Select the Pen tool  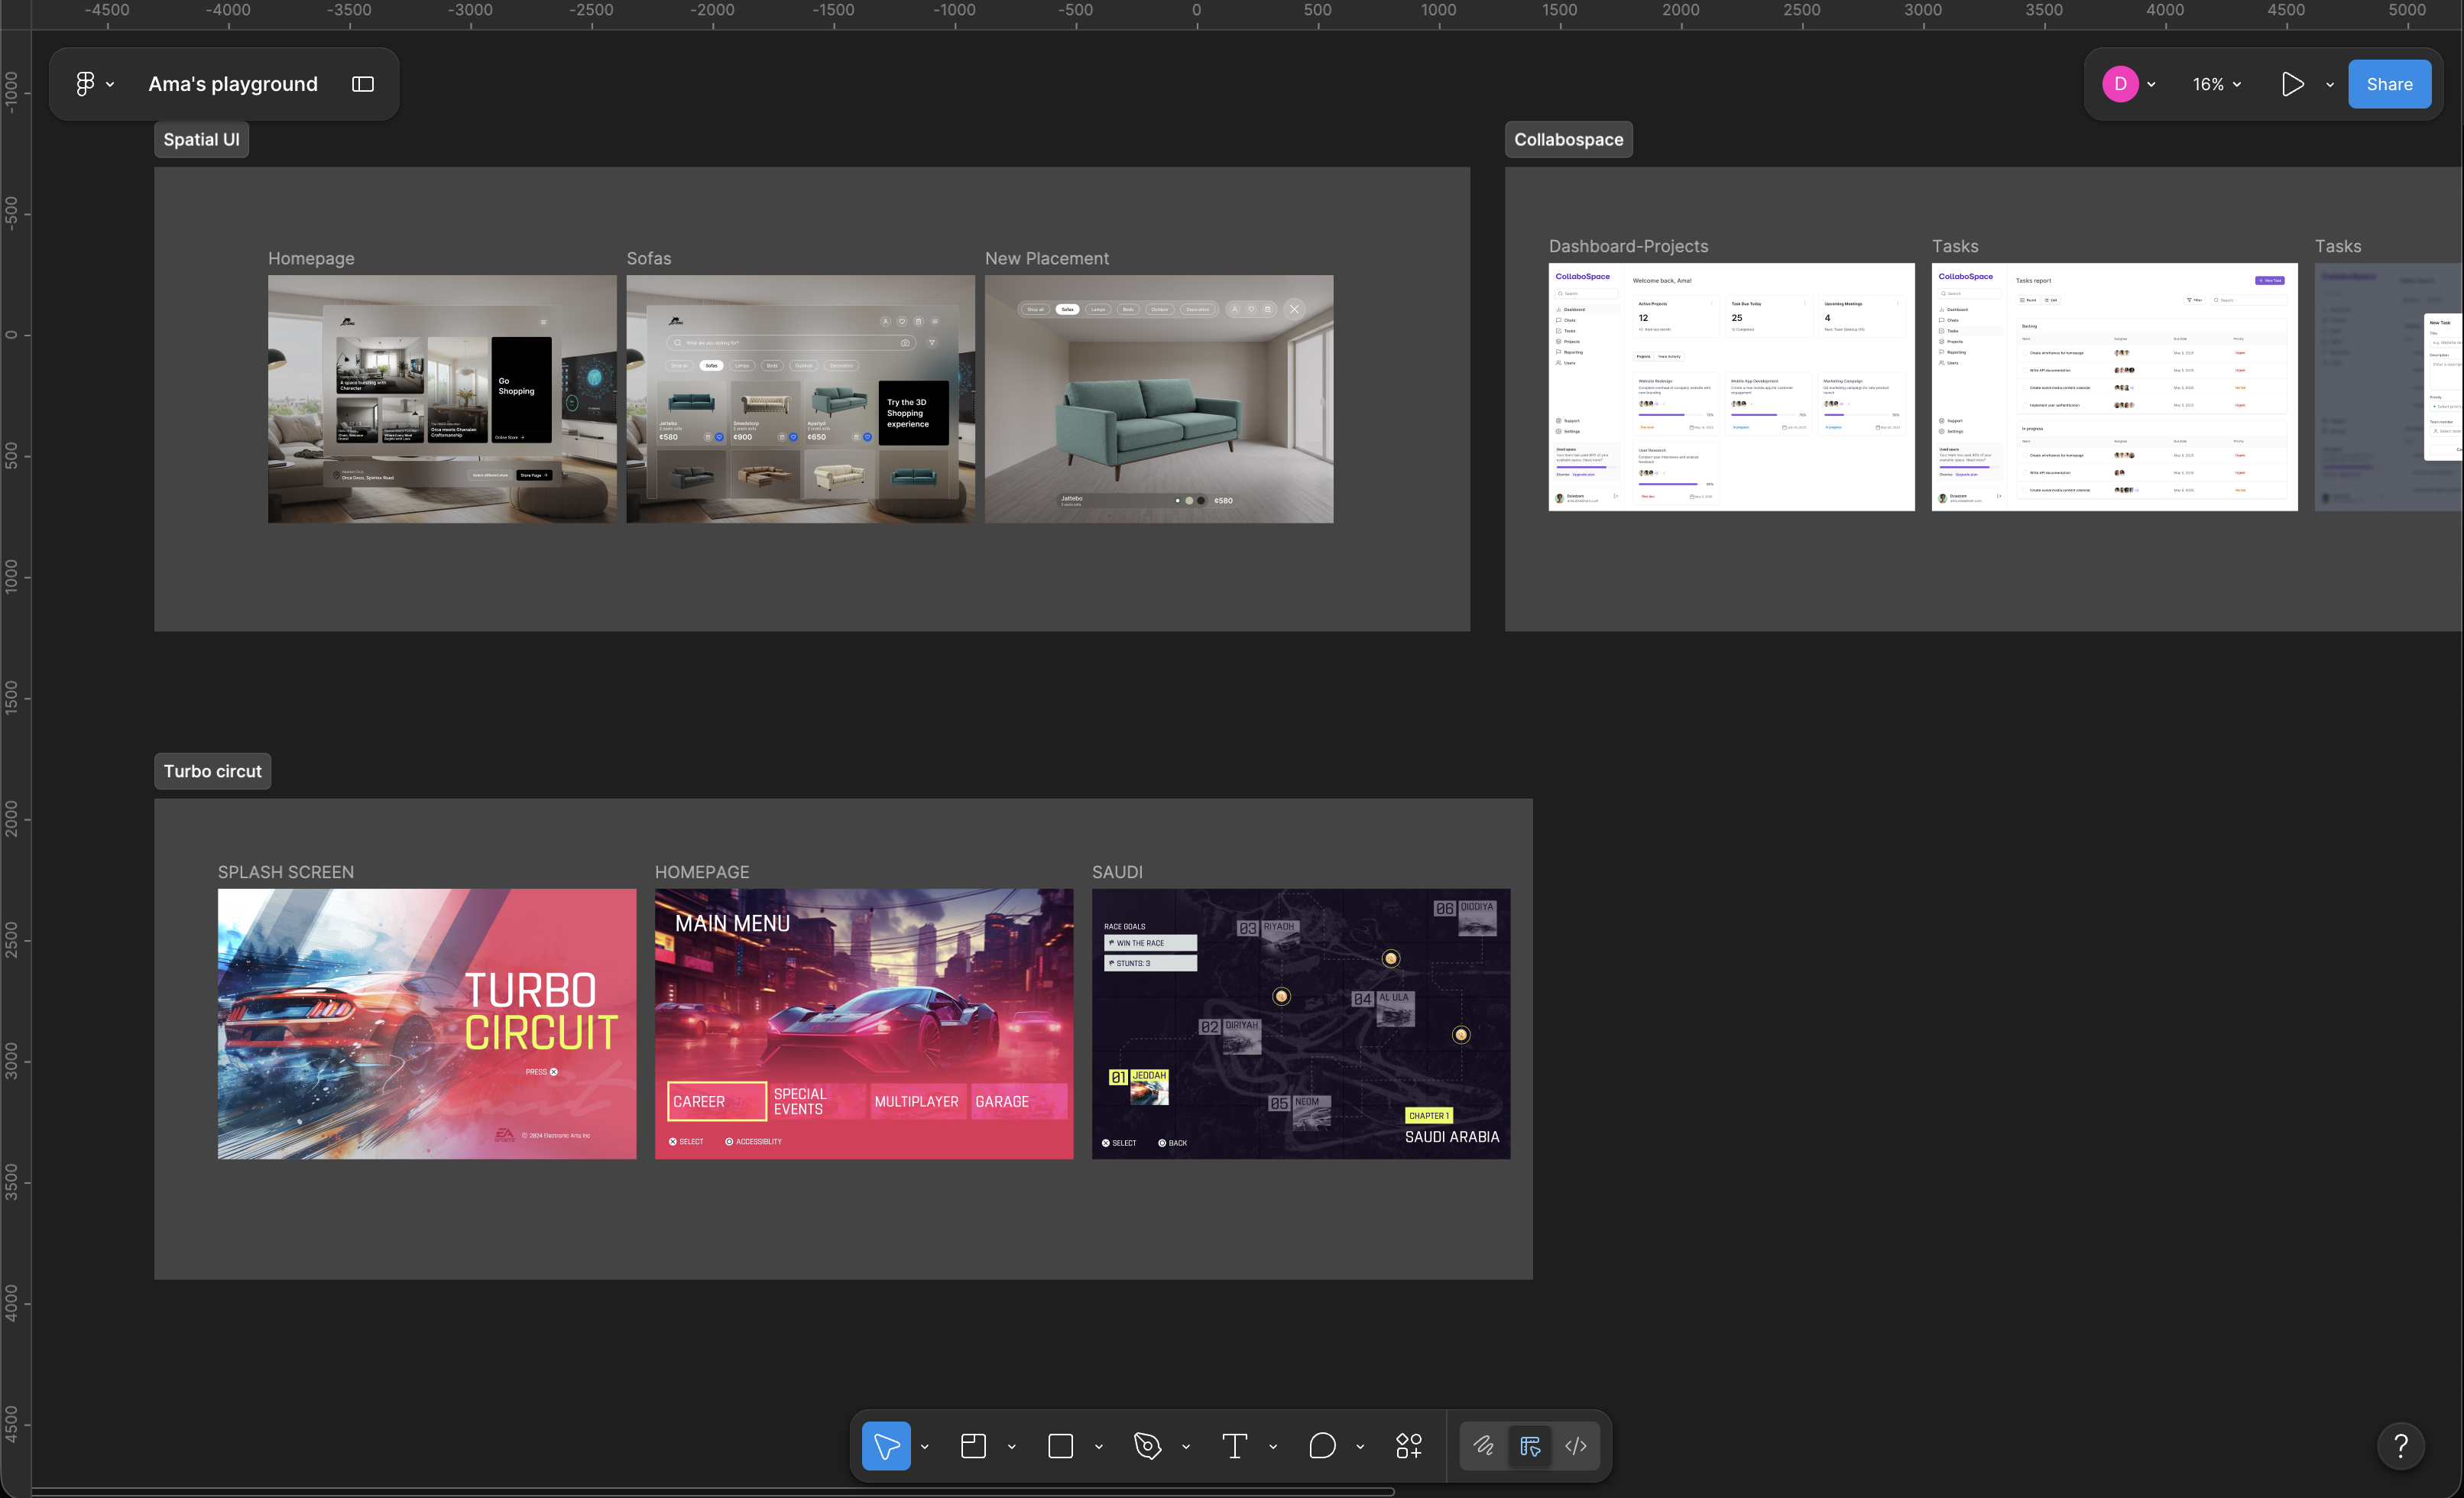pyautogui.click(x=1147, y=1445)
